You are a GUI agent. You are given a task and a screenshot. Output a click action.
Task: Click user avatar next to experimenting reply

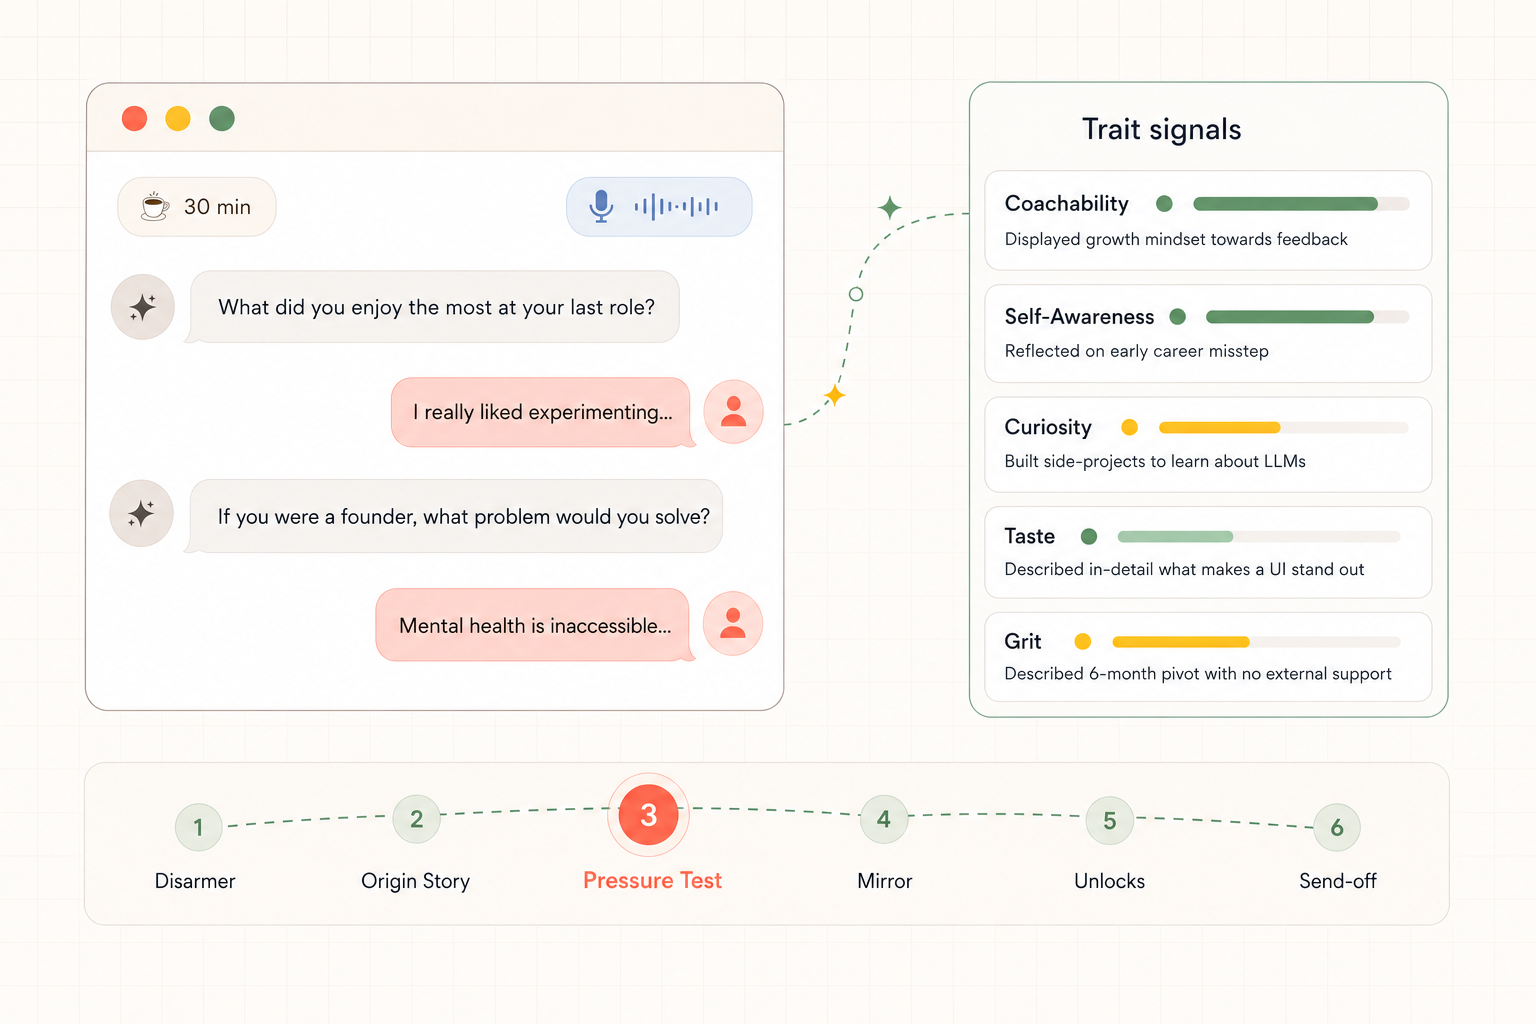[733, 412]
